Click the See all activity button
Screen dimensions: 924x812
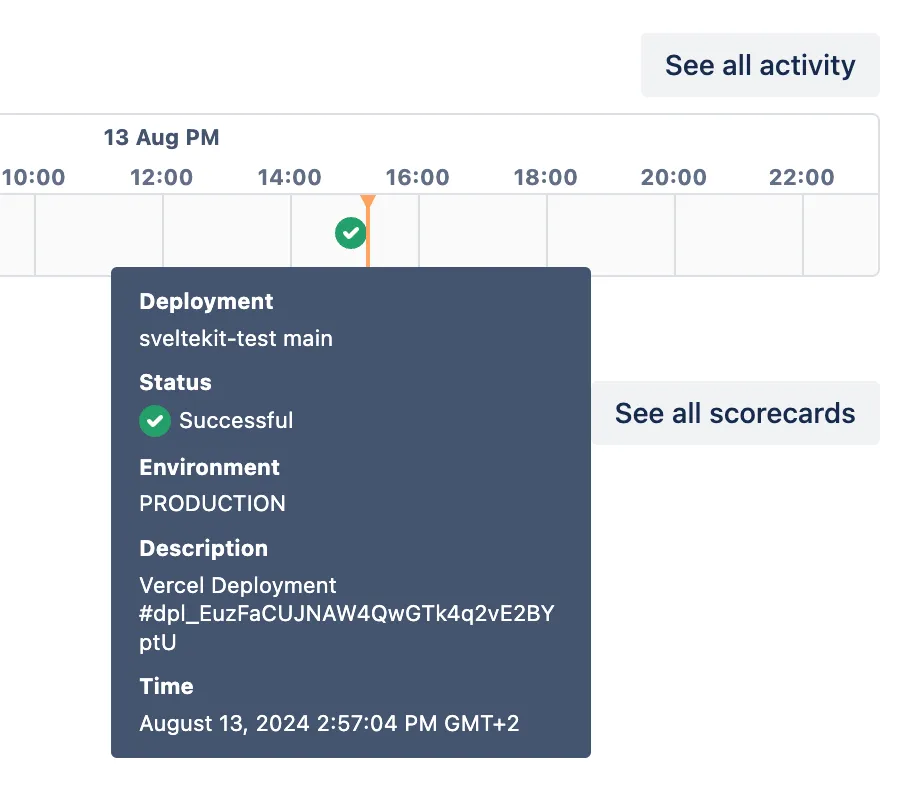[760, 64]
